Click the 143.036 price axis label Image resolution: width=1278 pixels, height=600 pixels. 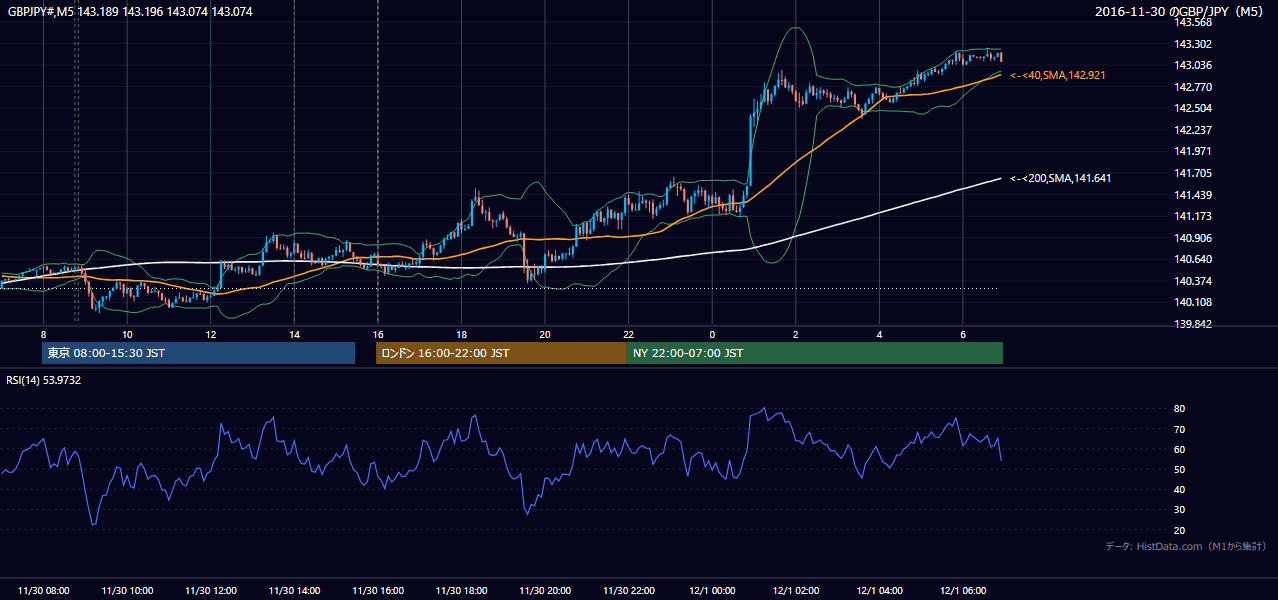coord(1192,66)
